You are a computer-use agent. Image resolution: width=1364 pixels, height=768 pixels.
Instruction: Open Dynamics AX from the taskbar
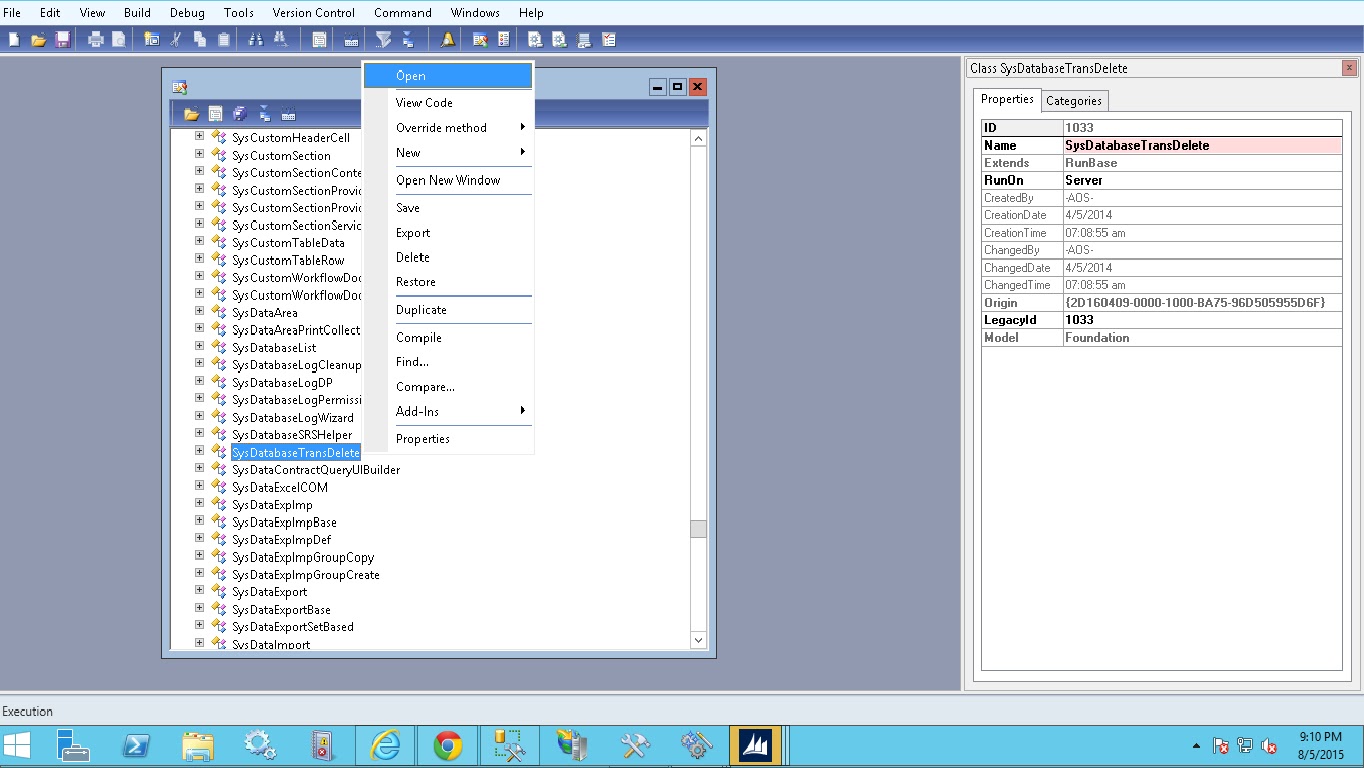click(757, 745)
